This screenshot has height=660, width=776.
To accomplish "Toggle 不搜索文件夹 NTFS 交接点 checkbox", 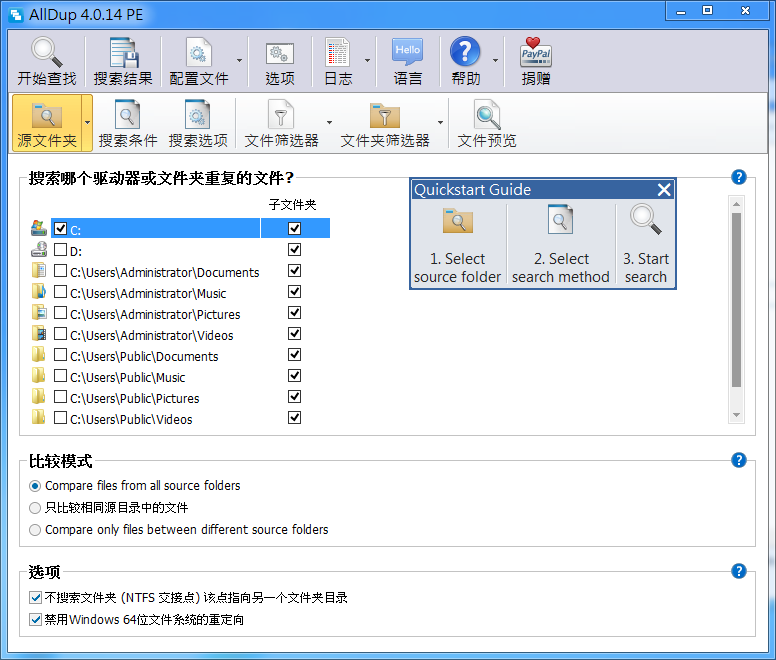I will [35, 598].
